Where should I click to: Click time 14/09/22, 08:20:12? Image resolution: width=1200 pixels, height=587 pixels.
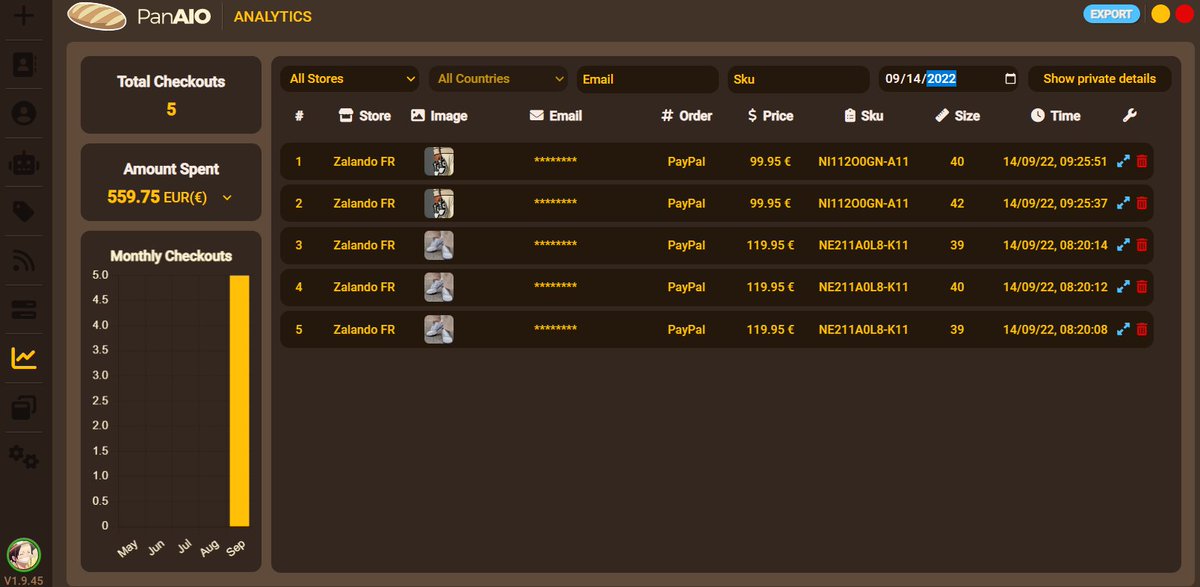click(1055, 287)
